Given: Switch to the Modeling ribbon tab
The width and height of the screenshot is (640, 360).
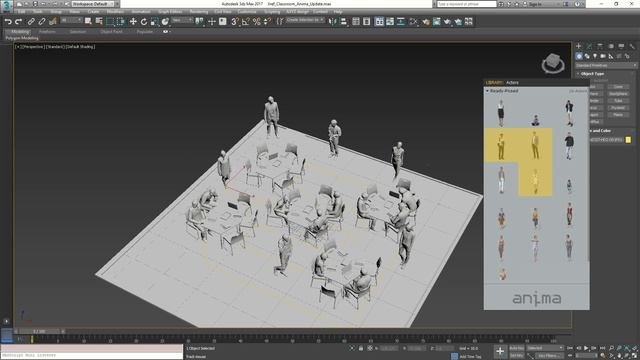Looking at the screenshot, I should (20, 31).
